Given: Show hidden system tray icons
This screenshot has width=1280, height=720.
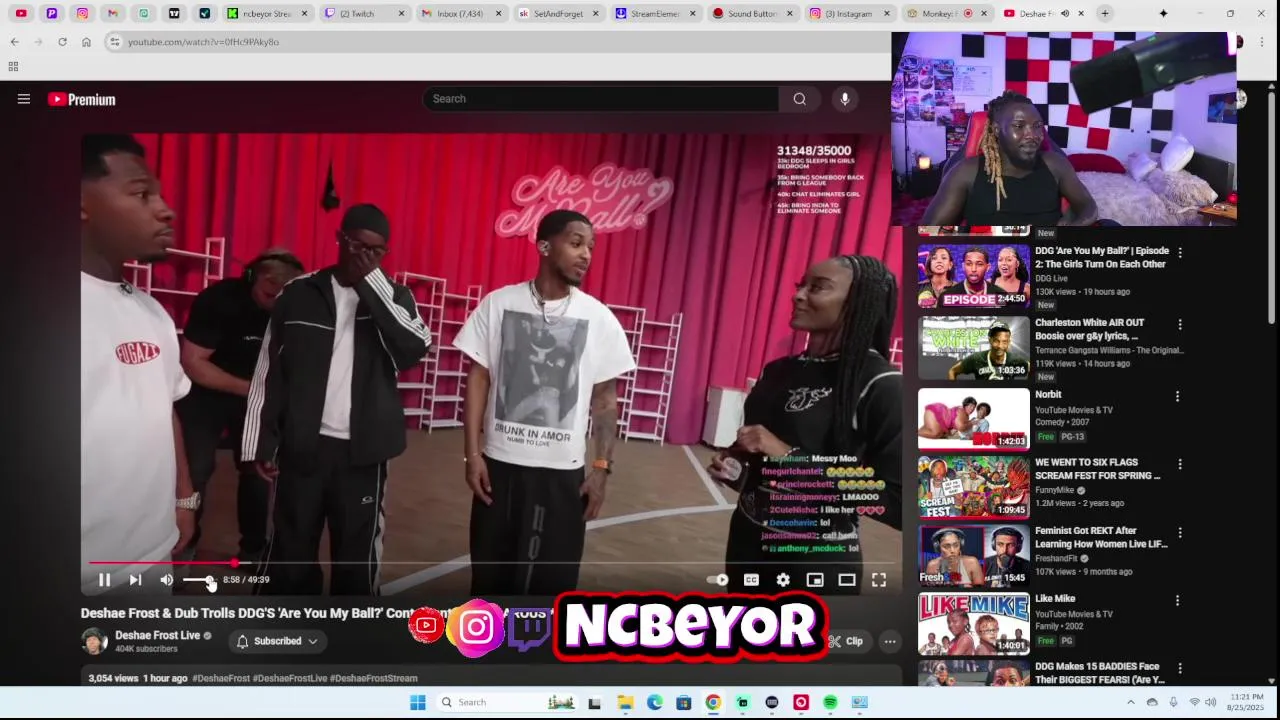Looking at the screenshot, I should pyautogui.click(x=1131, y=702).
